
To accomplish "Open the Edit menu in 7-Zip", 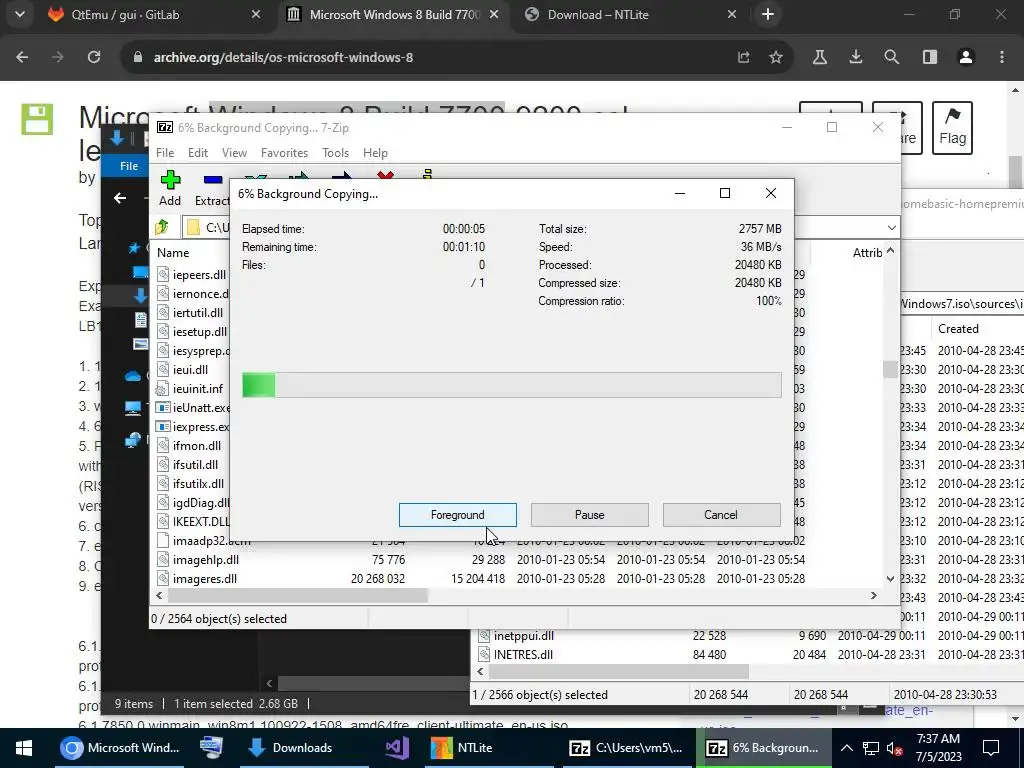I will (198, 153).
